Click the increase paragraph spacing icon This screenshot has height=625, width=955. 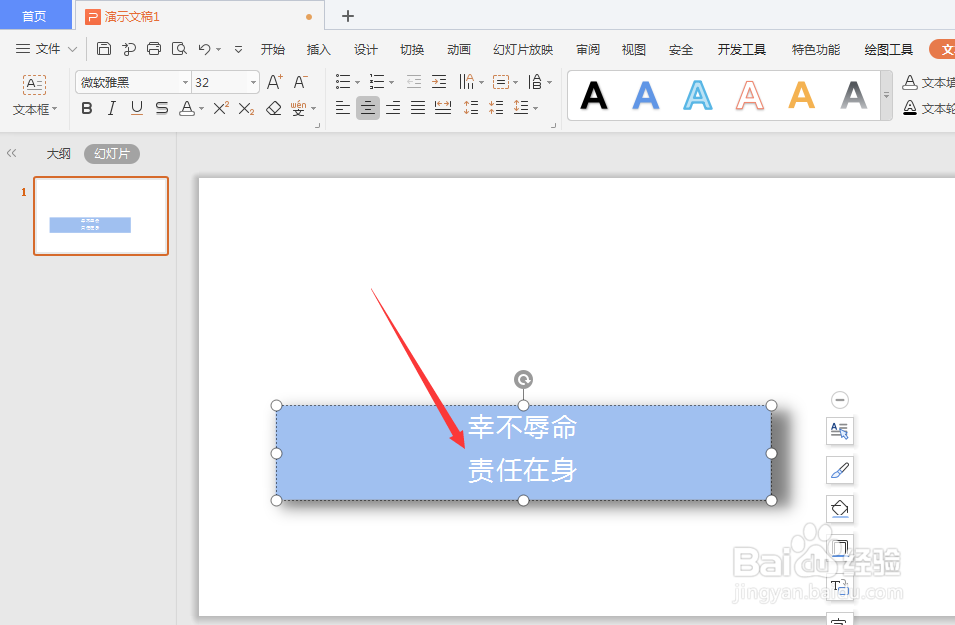(471, 108)
